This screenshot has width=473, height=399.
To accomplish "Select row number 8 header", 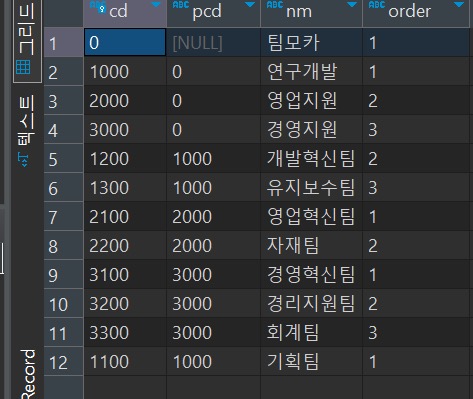I will 64,245.
